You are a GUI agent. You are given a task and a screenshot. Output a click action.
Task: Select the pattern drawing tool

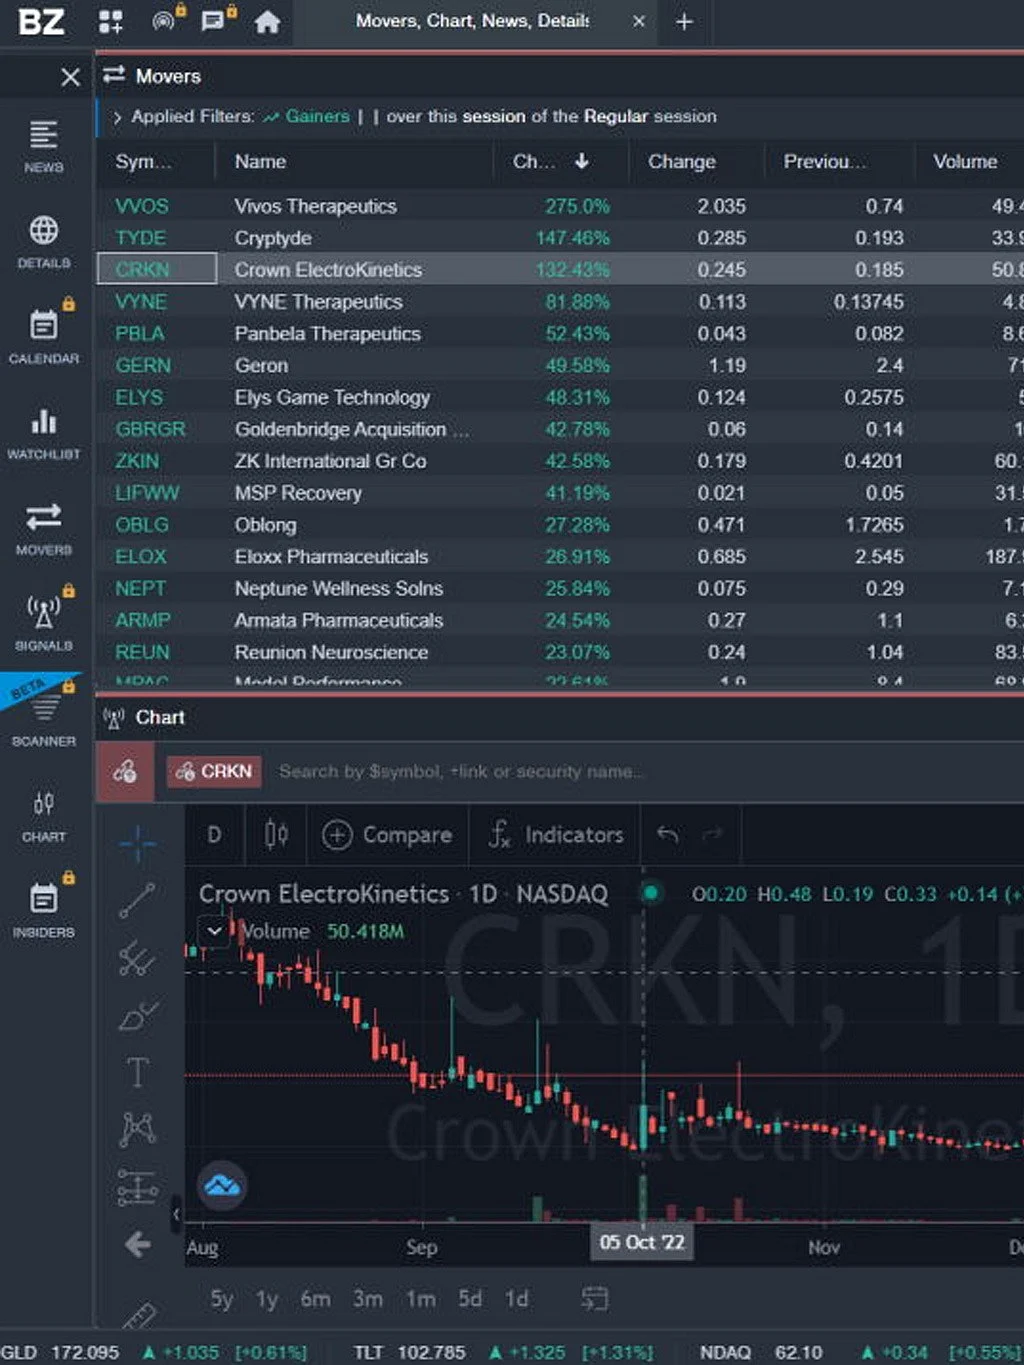click(137, 1129)
